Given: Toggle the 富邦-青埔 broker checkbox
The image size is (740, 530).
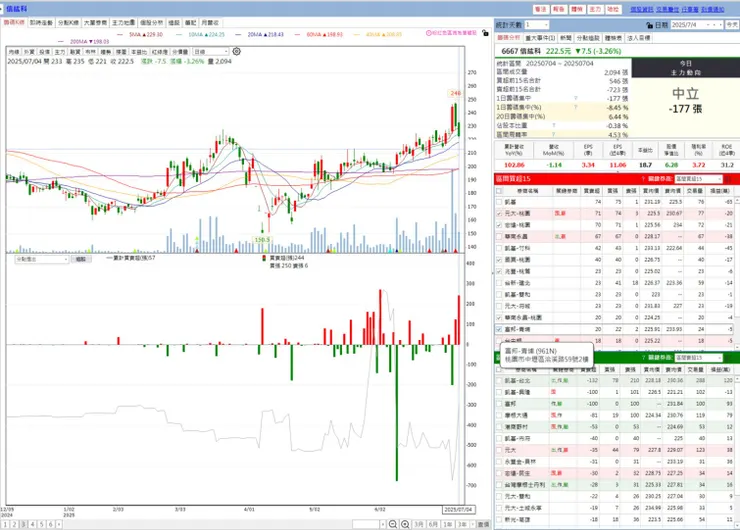Looking at the screenshot, I should 499,329.
